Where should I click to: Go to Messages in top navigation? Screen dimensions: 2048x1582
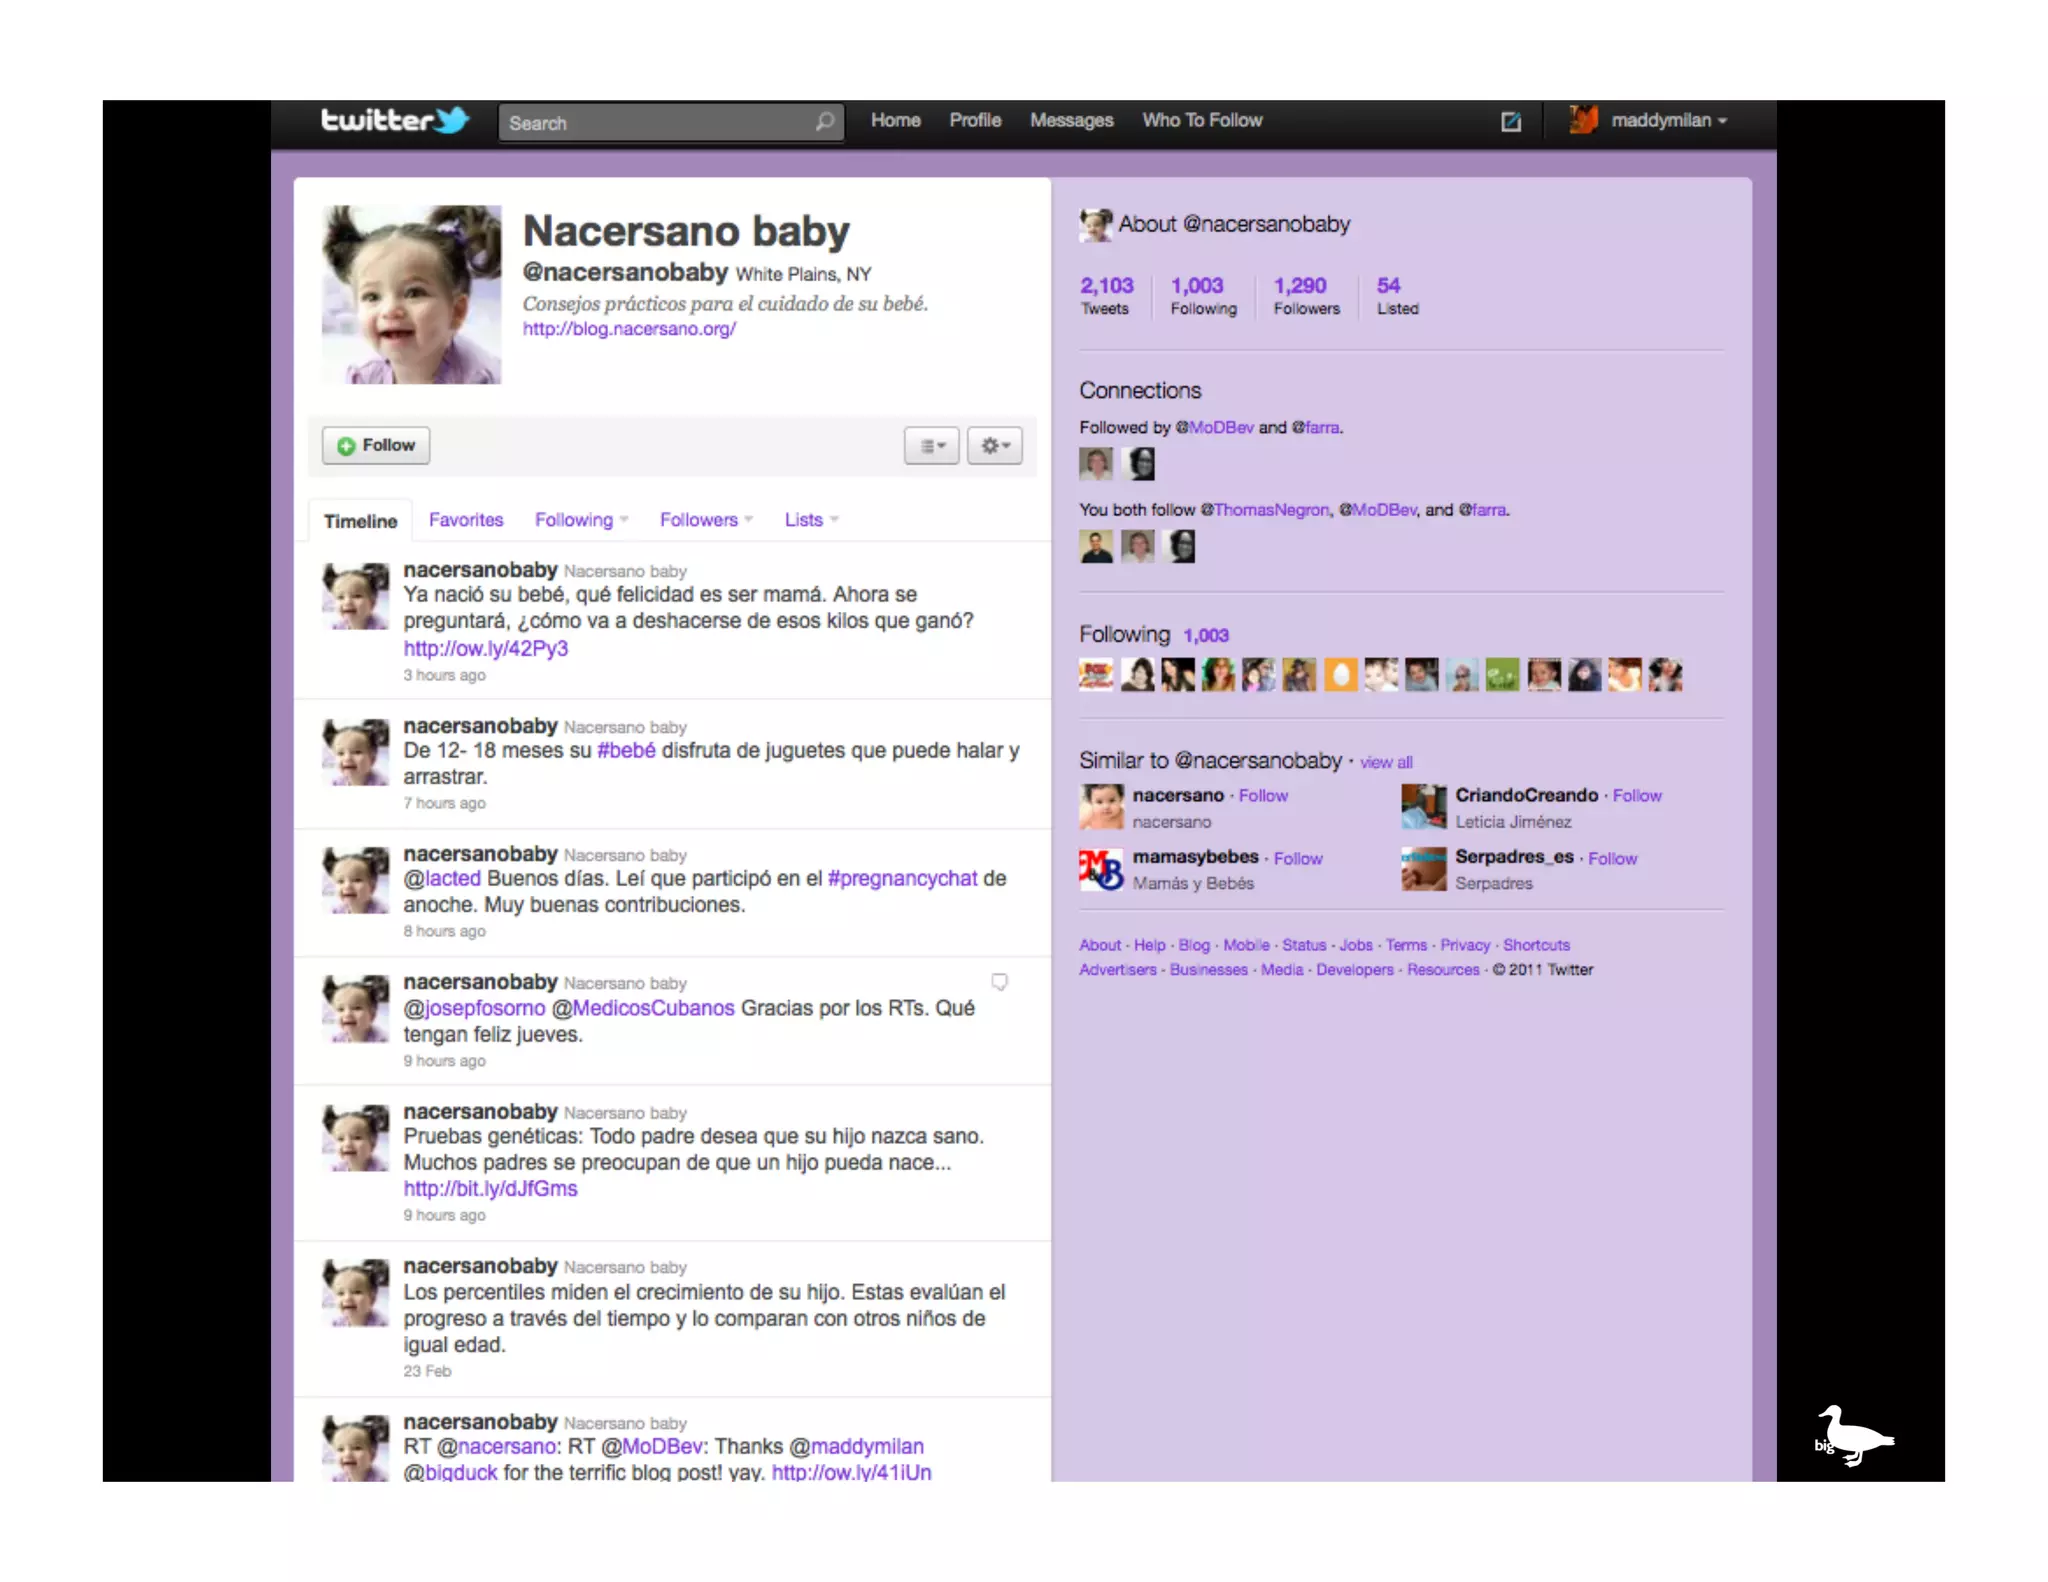1071,121
